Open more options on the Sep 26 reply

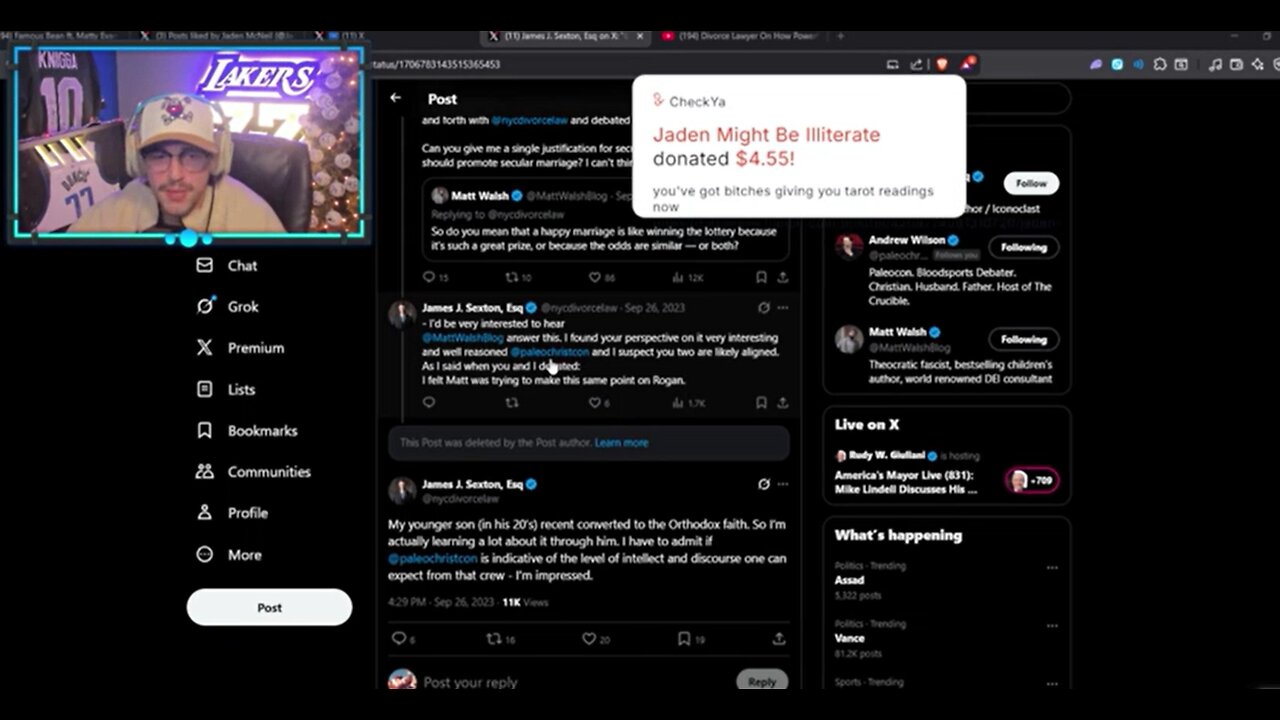(x=782, y=308)
